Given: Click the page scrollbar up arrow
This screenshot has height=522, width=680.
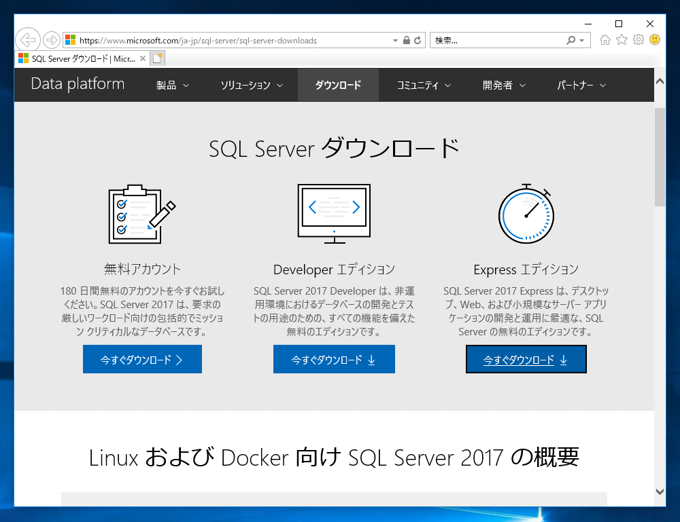Looking at the screenshot, I should 660,81.
